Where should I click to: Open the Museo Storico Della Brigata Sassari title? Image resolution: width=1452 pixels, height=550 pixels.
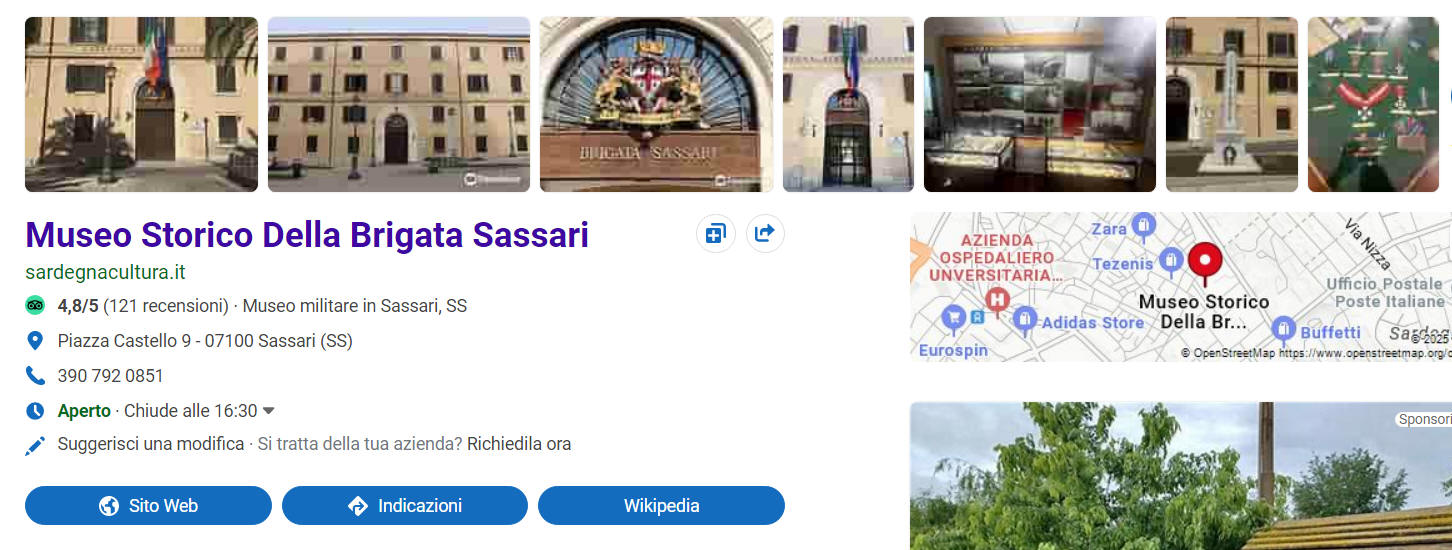(307, 235)
